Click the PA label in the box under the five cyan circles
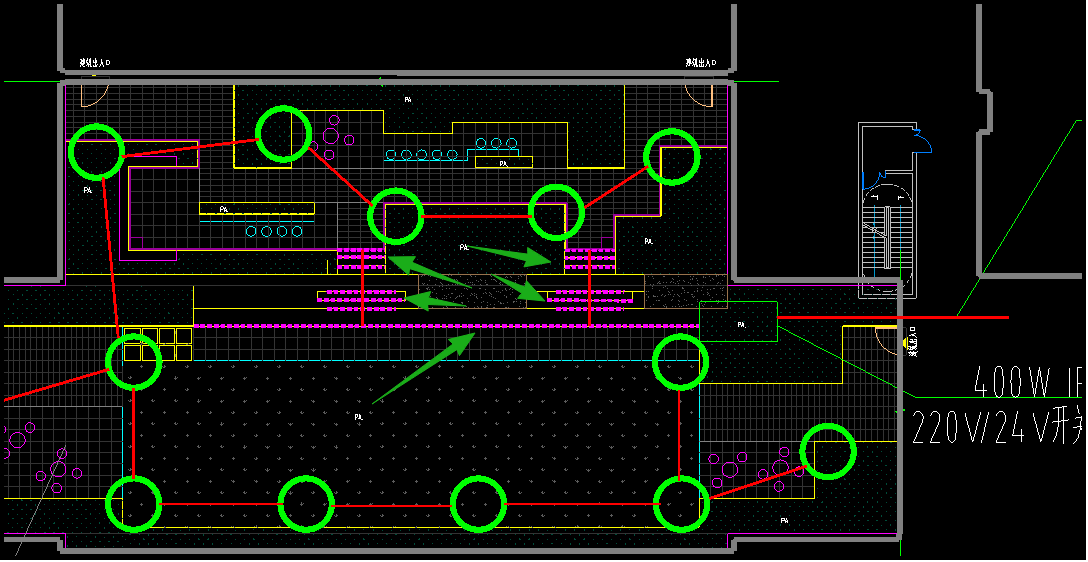Image resolution: width=1088 pixels, height=562 pixels. click(x=503, y=163)
